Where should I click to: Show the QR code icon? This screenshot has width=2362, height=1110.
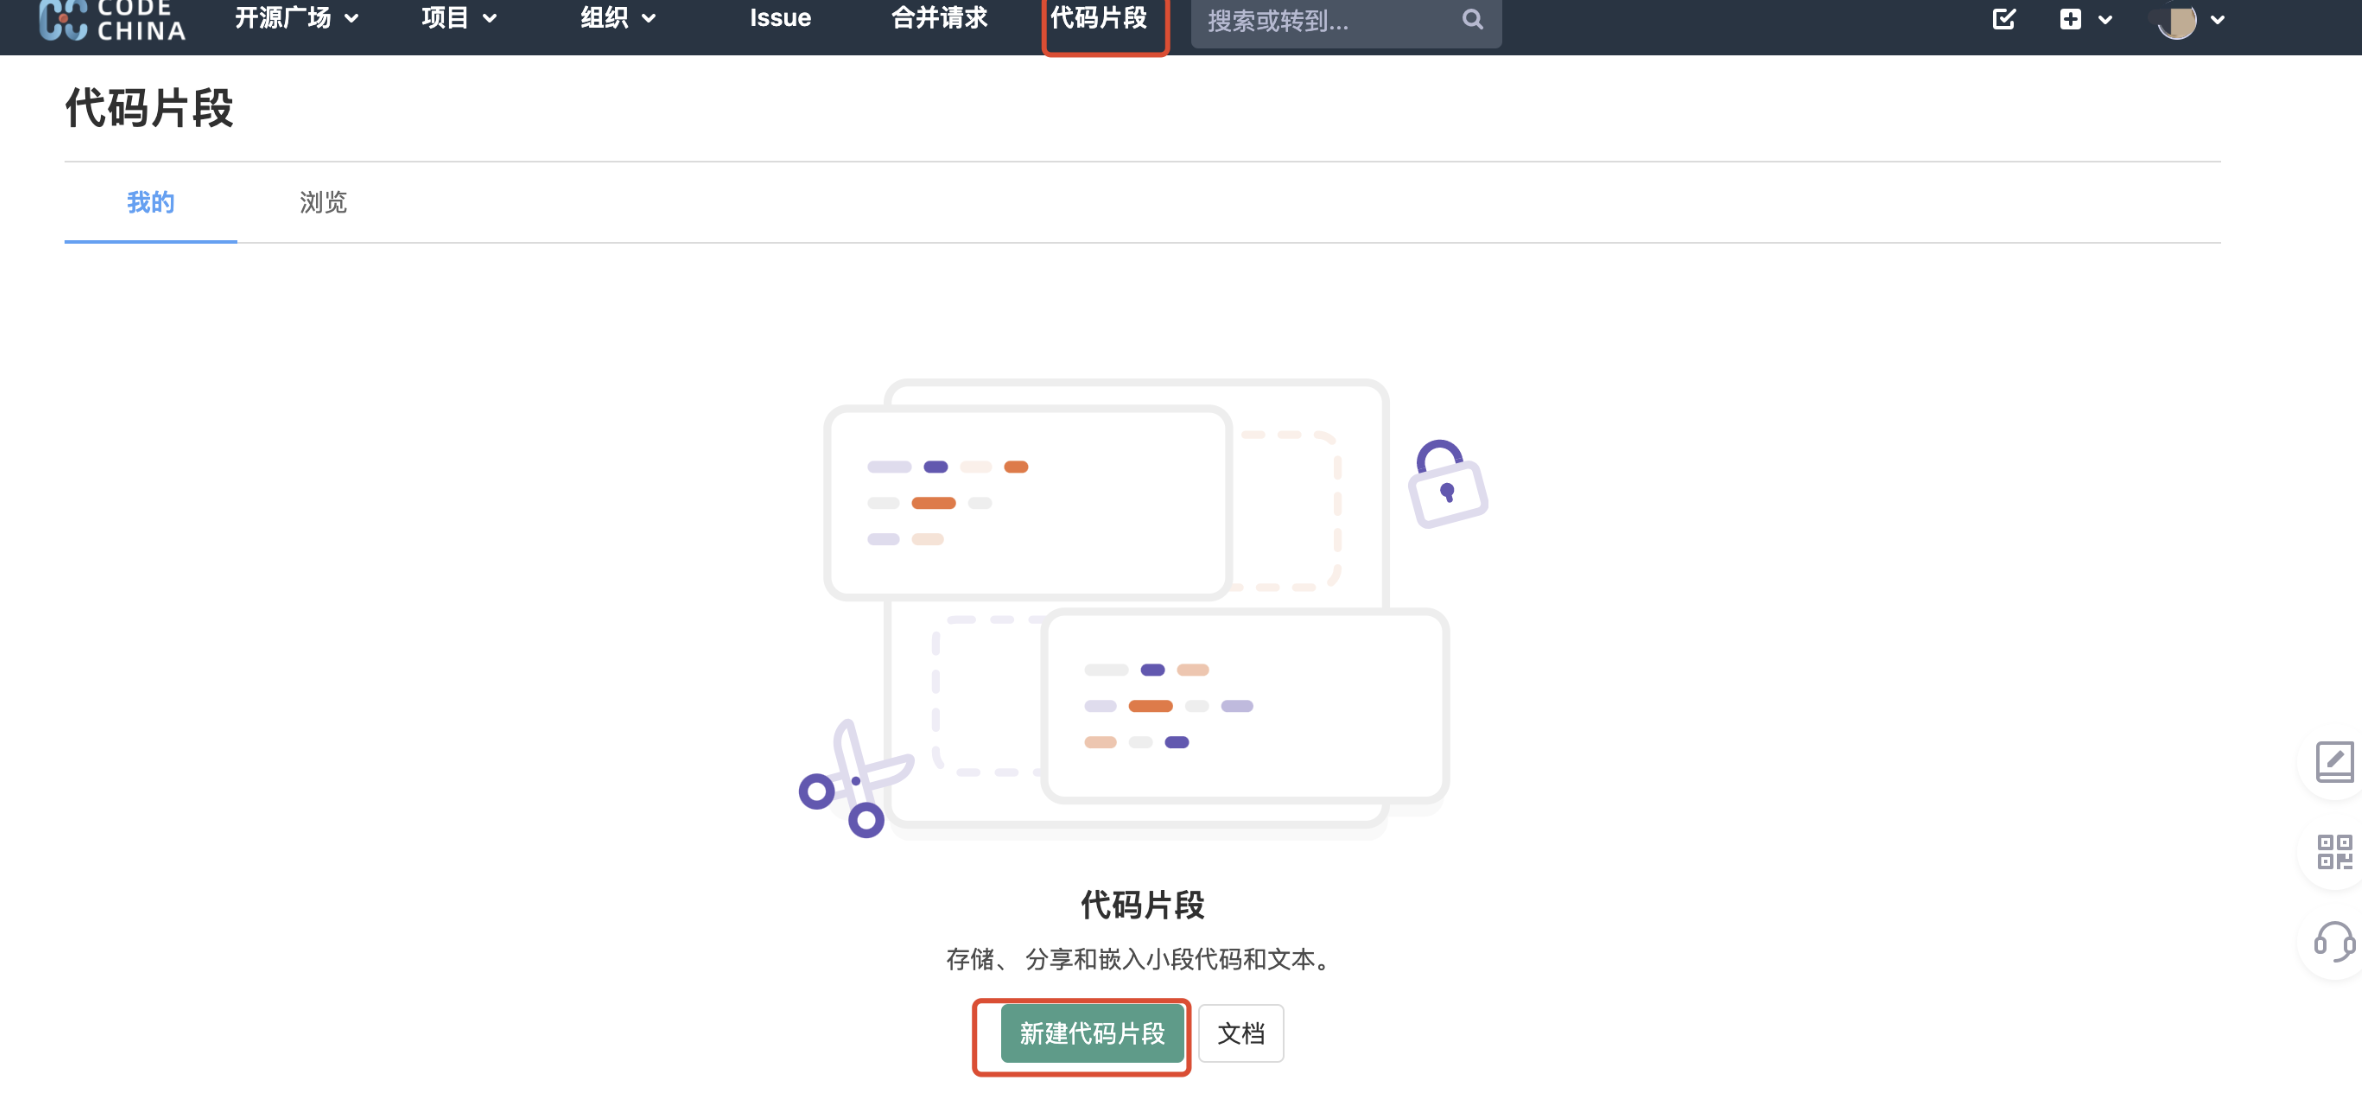(x=2334, y=852)
